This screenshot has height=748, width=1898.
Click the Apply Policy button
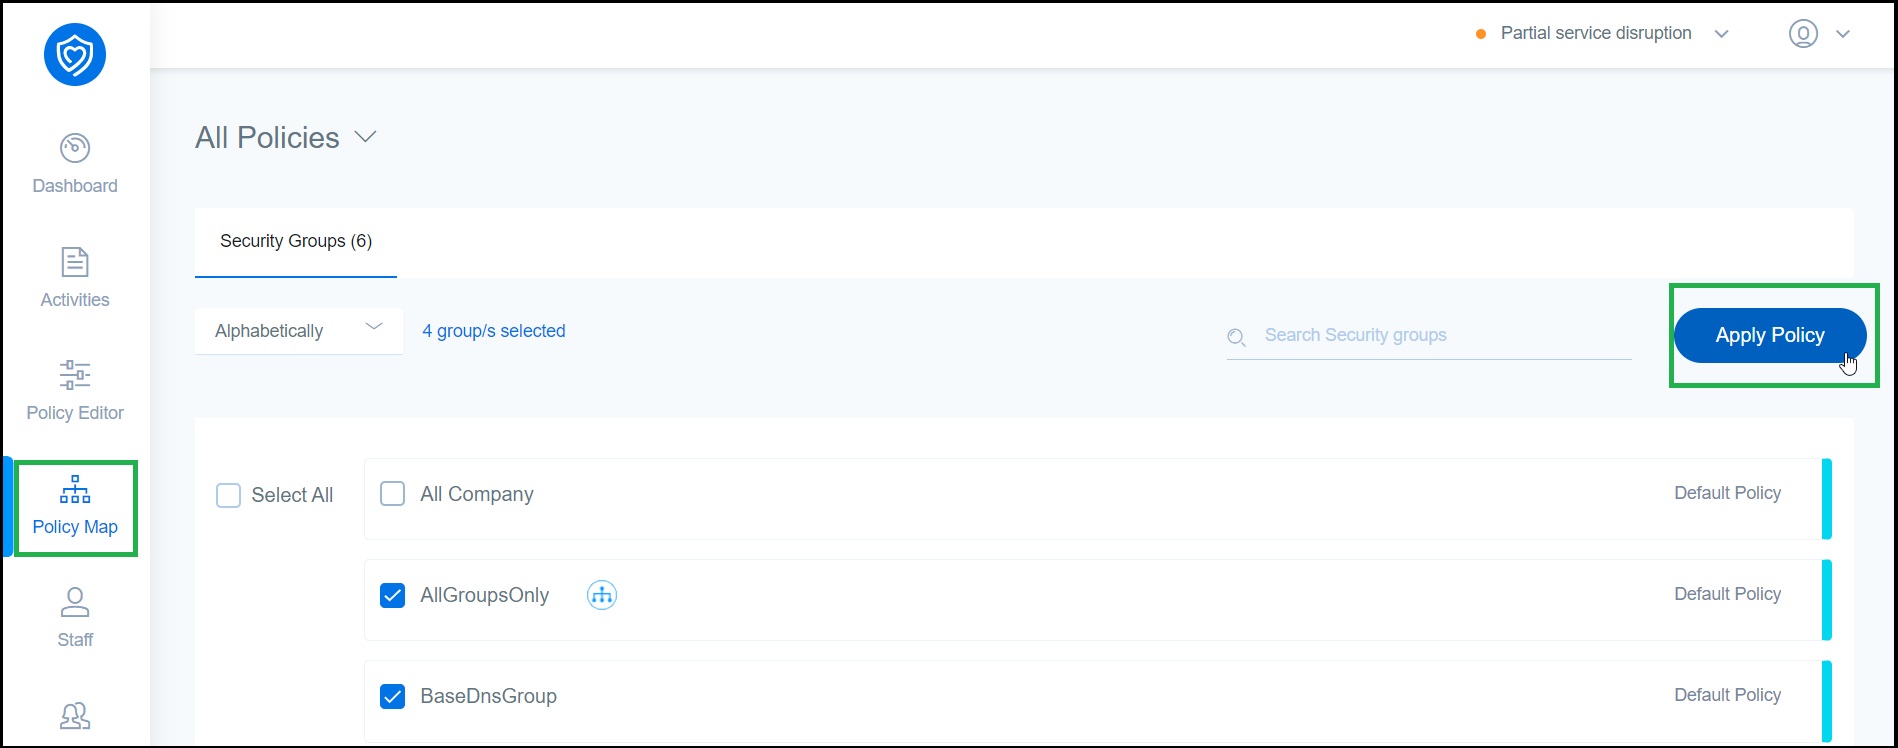pos(1770,335)
